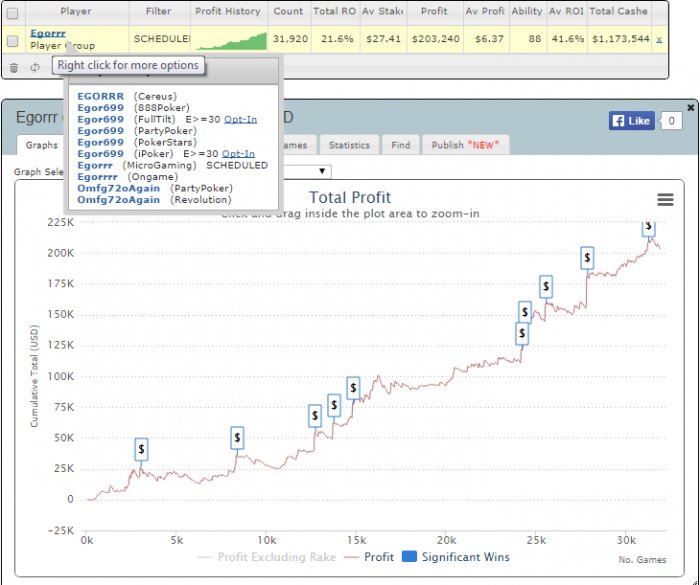Open the chart hamburger menu
Viewport: 700px width, 585px height.
click(x=665, y=200)
